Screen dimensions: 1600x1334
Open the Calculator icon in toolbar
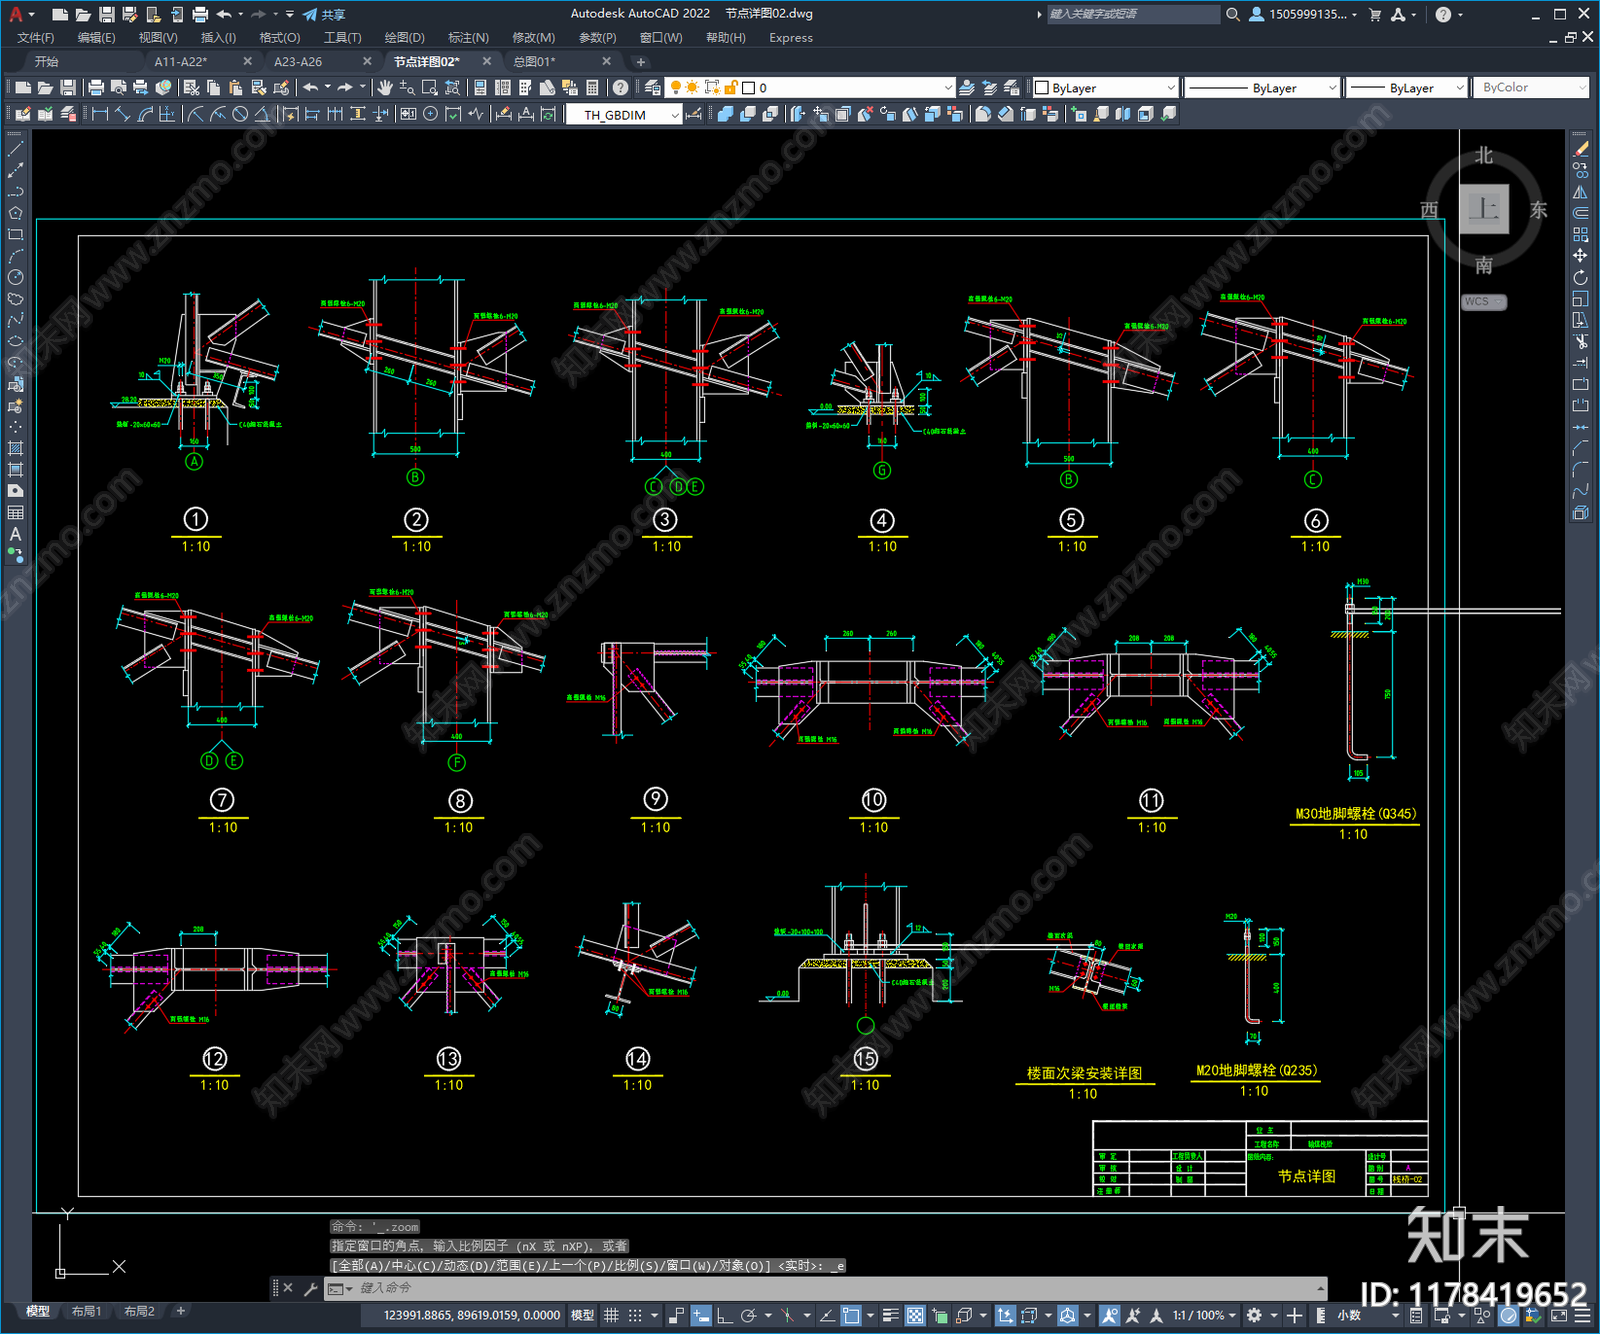pyautogui.click(x=592, y=88)
